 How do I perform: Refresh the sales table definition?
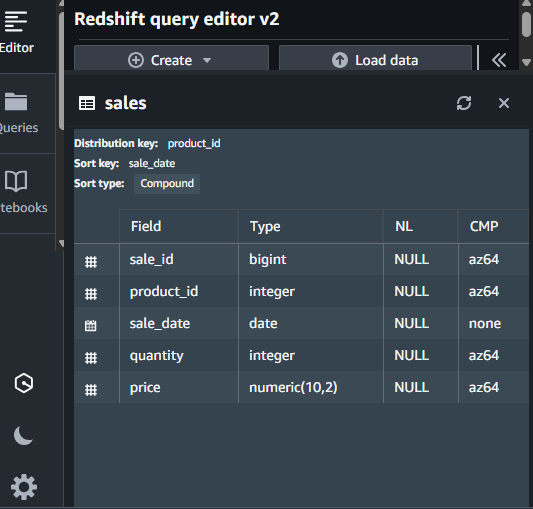tap(464, 103)
